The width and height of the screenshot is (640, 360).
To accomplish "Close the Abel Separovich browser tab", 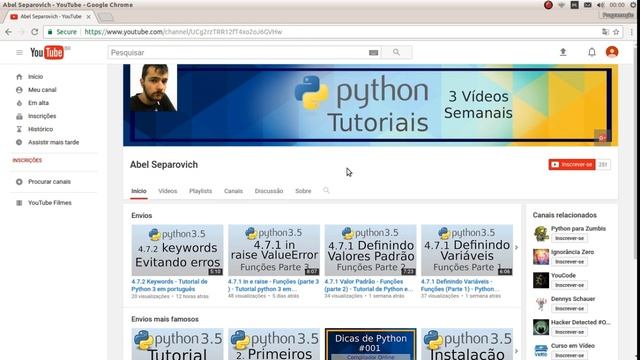I will click(x=89, y=17).
